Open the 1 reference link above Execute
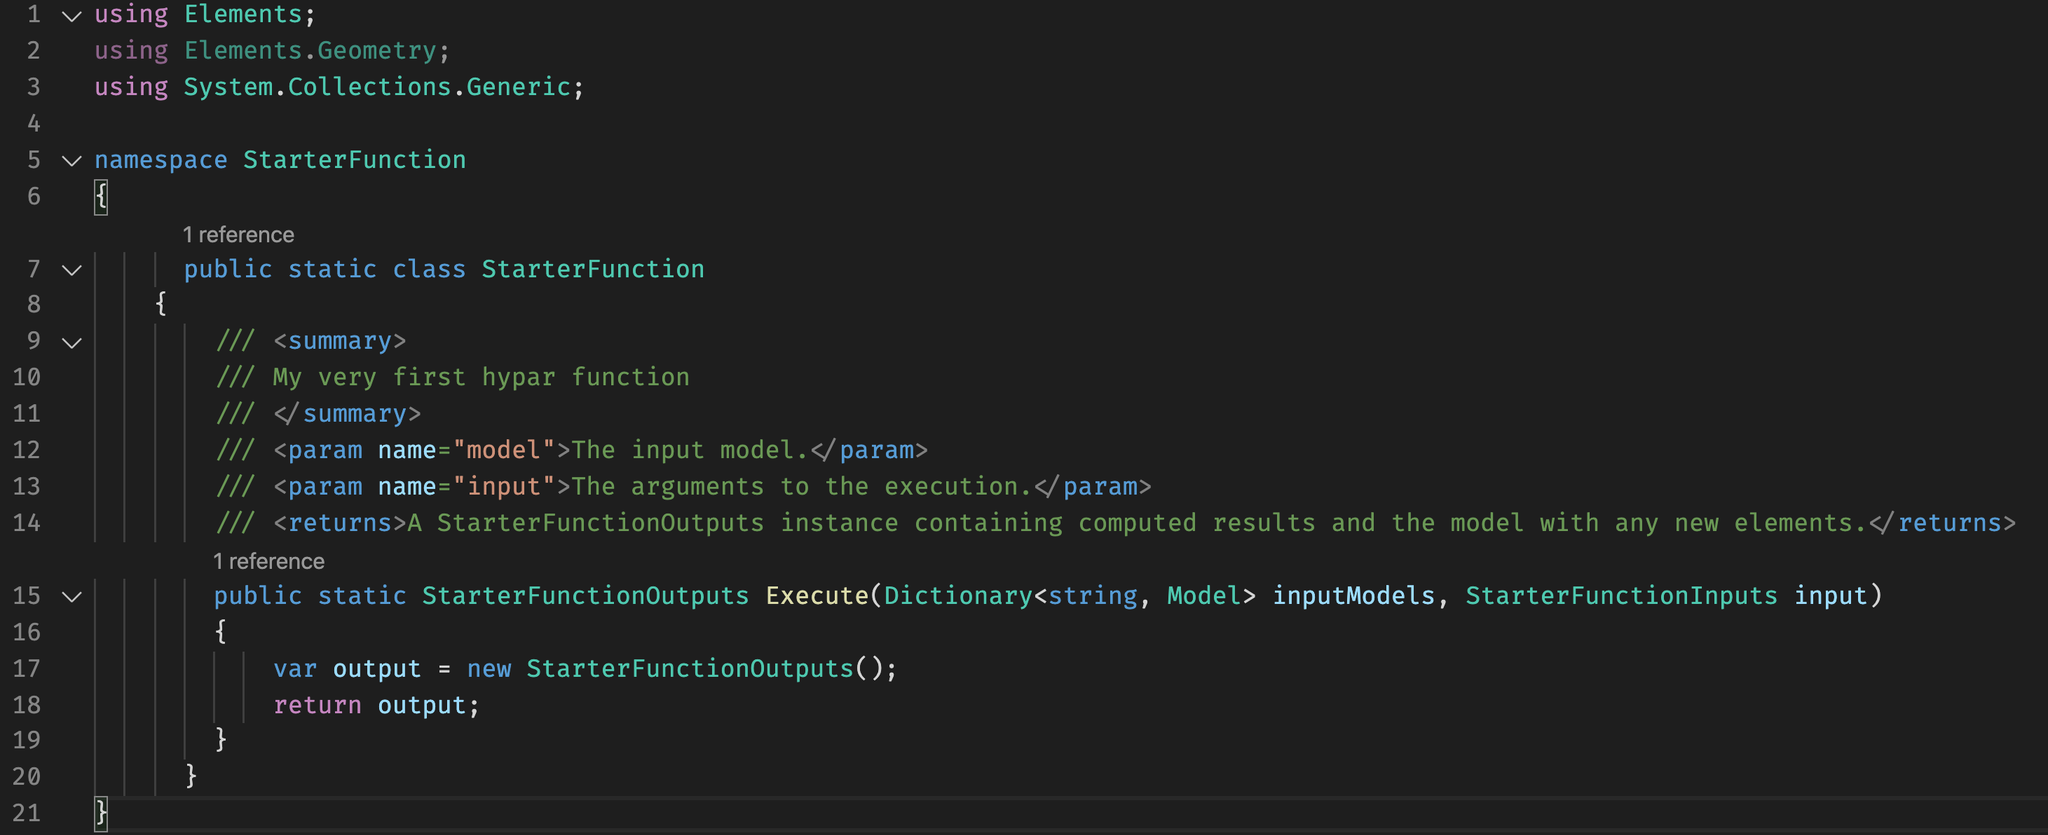Screen dimensions: 2048x835 click(269, 561)
